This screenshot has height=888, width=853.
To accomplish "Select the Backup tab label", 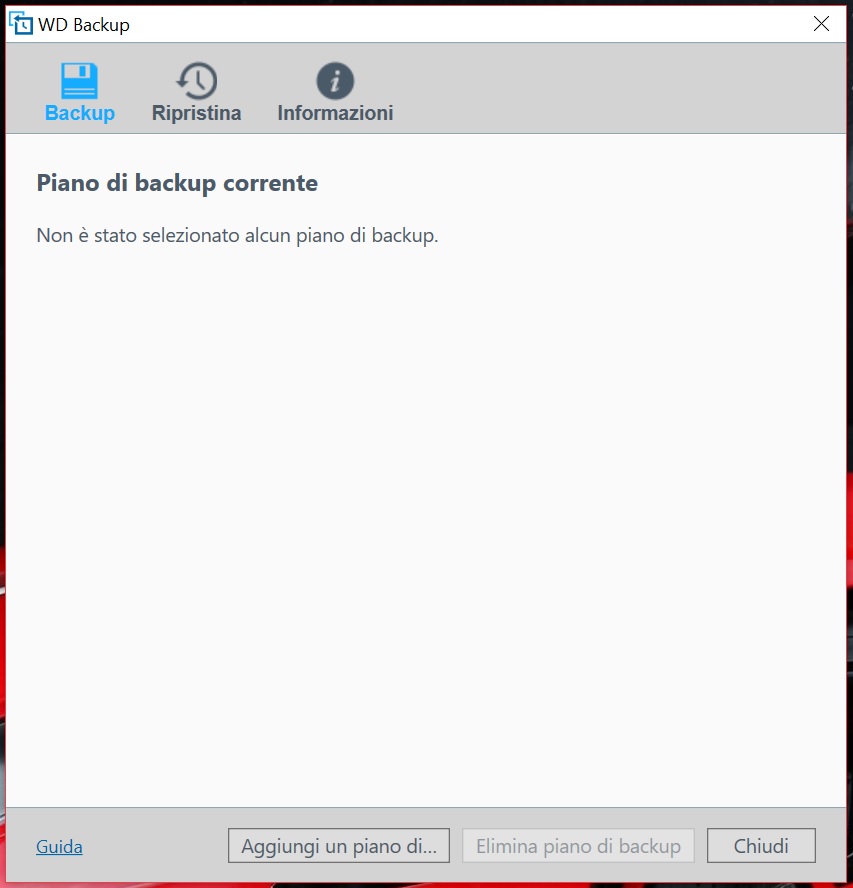I will click(80, 113).
